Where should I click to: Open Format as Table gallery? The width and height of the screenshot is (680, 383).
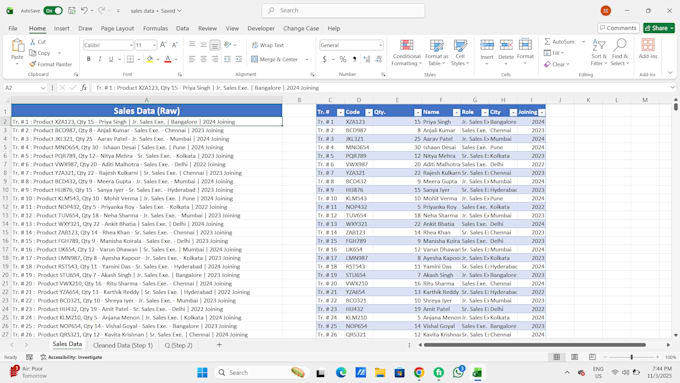(x=436, y=52)
